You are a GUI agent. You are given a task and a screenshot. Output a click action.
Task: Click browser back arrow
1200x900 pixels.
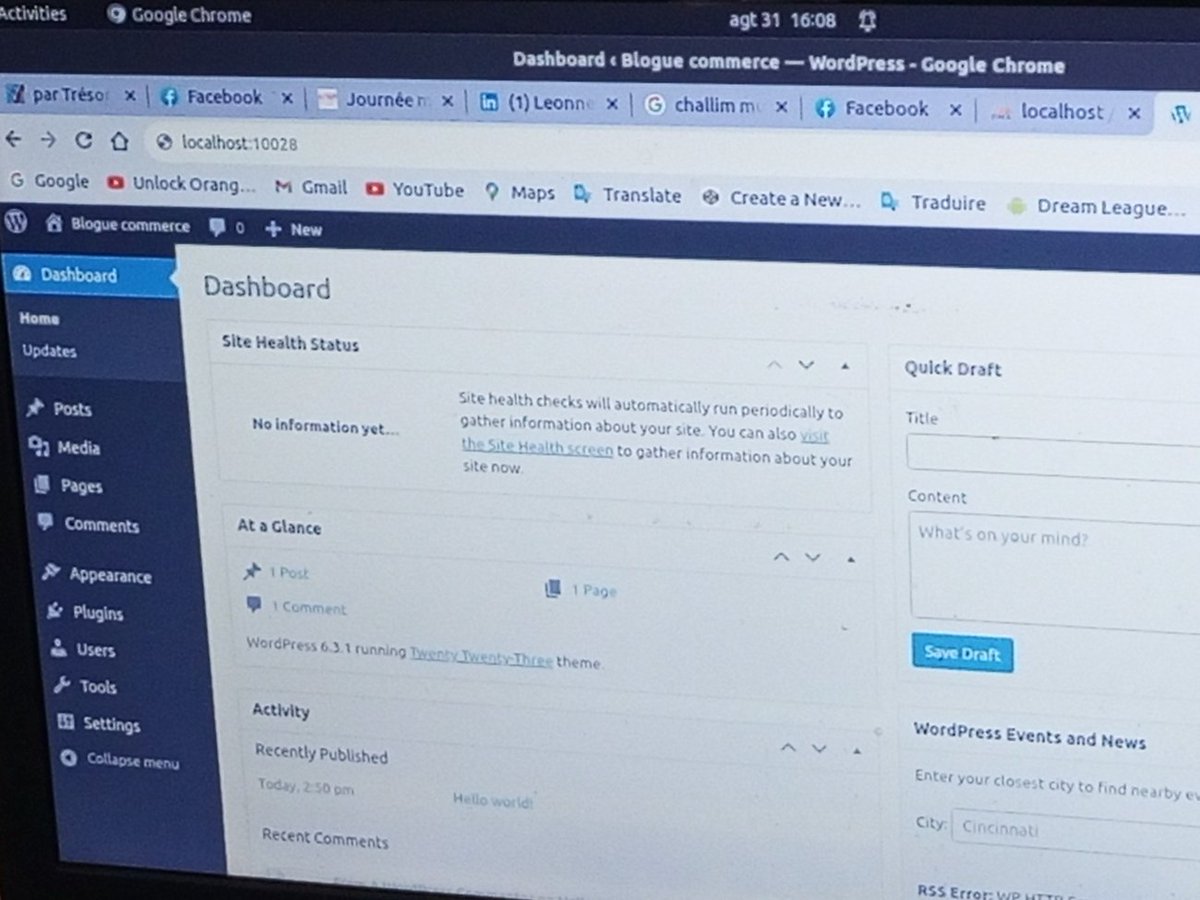click(x=14, y=139)
